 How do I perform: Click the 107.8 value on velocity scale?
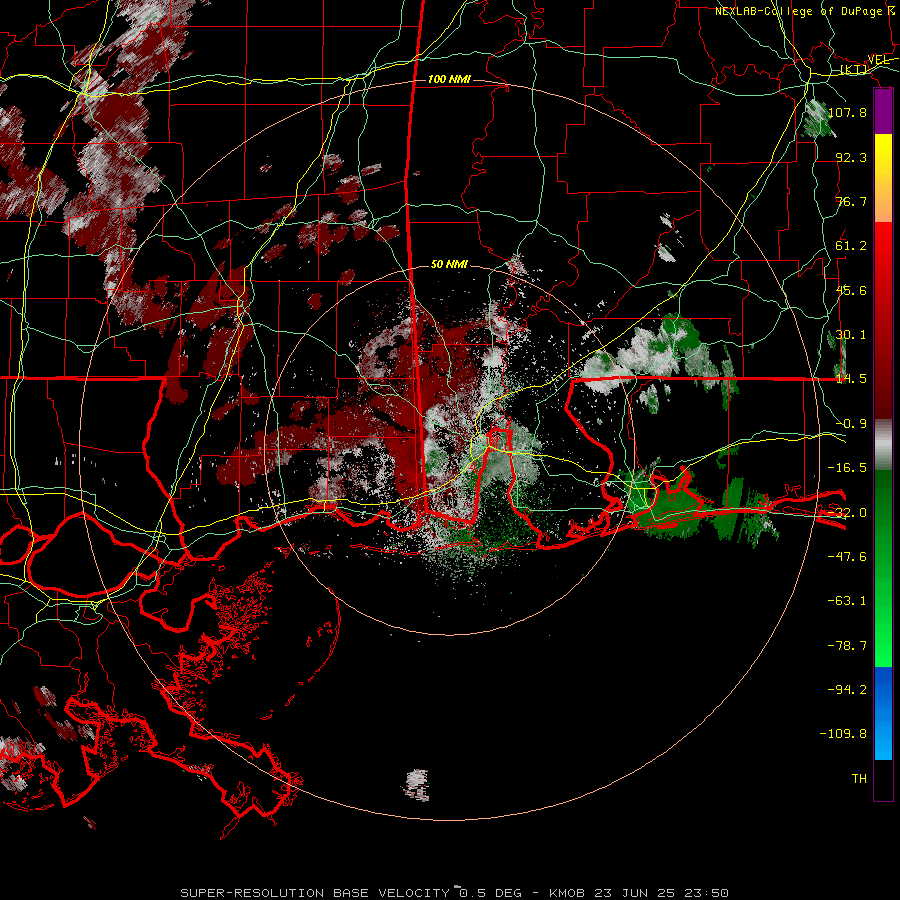click(x=847, y=112)
